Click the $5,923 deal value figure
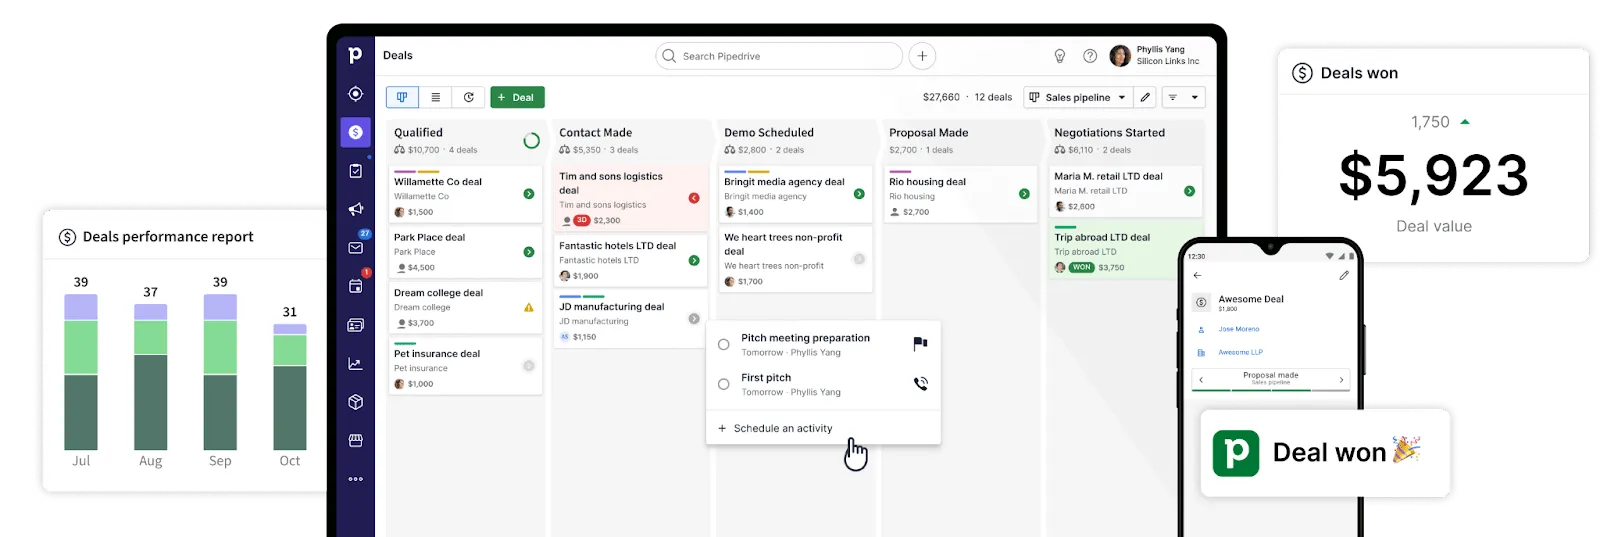1600x537 pixels. click(x=1433, y=175)
